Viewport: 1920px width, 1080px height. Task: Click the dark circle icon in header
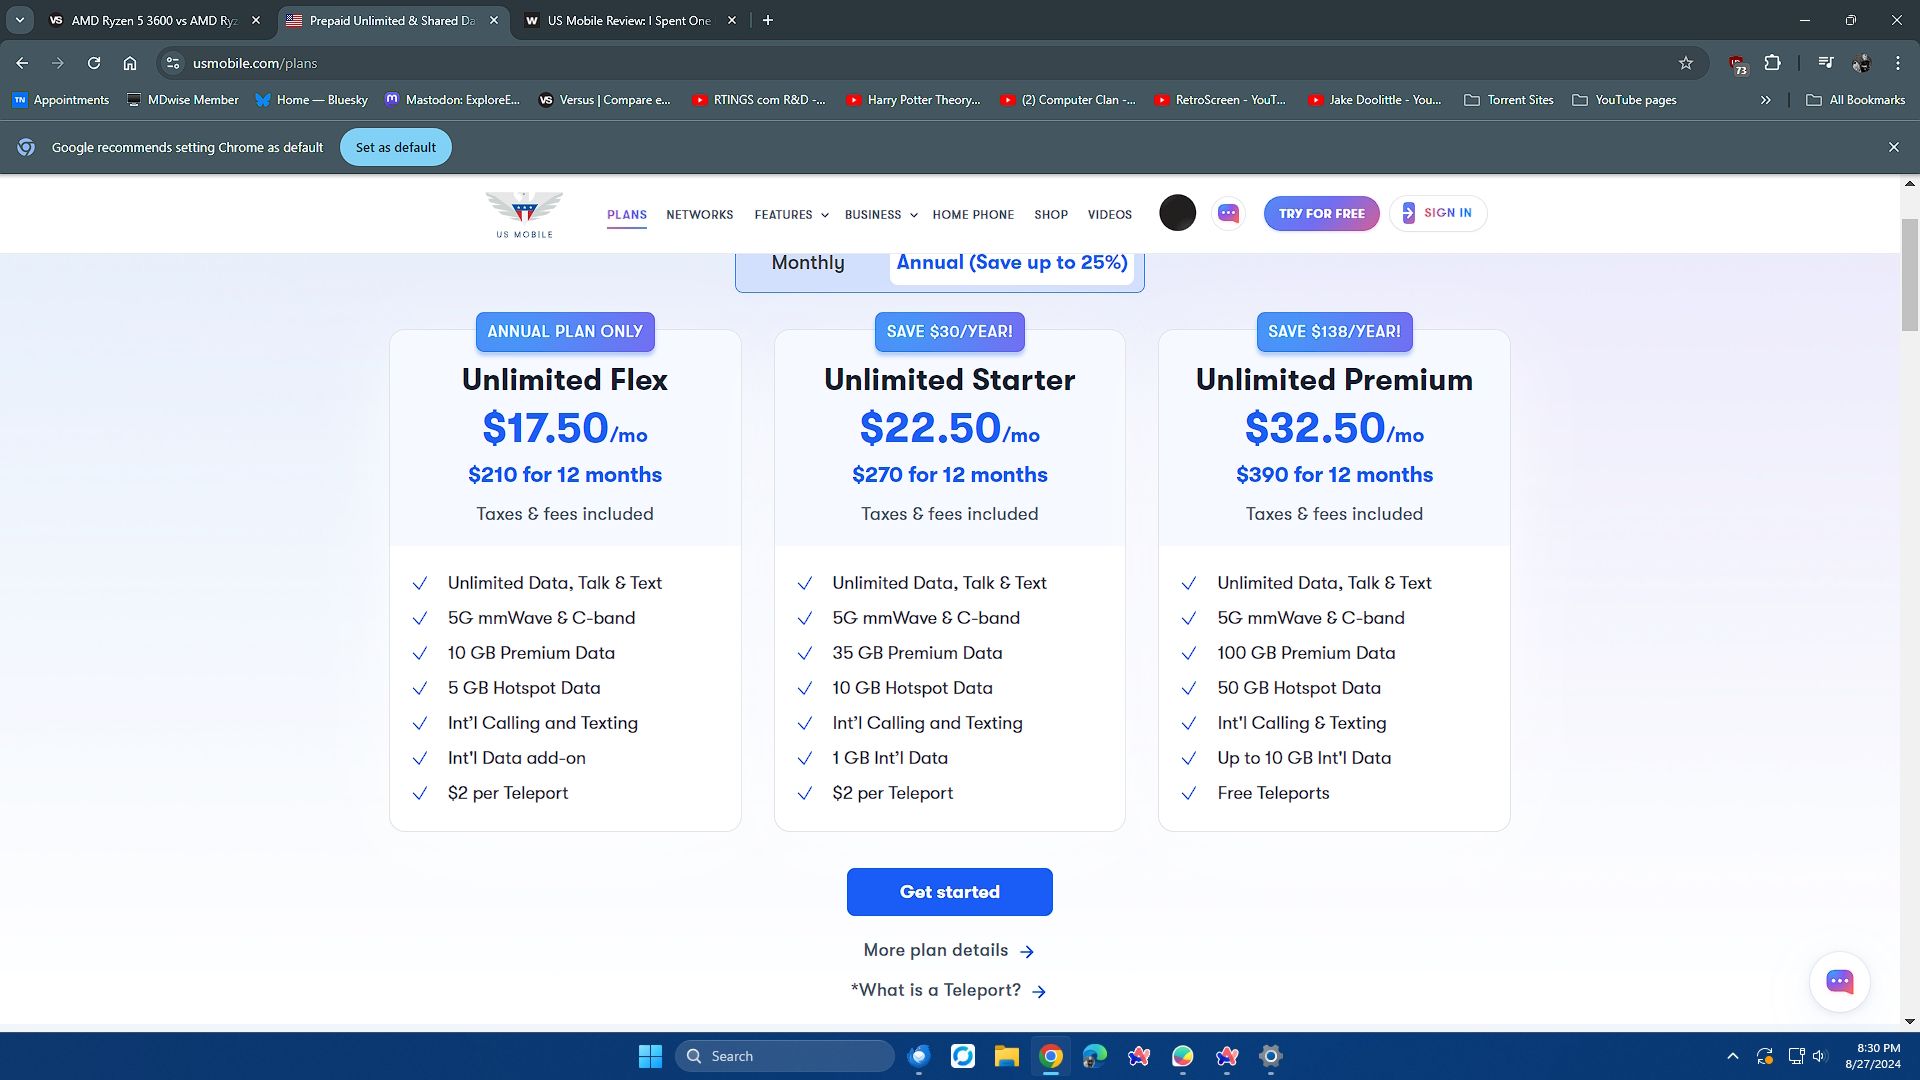pos(1177,213)
